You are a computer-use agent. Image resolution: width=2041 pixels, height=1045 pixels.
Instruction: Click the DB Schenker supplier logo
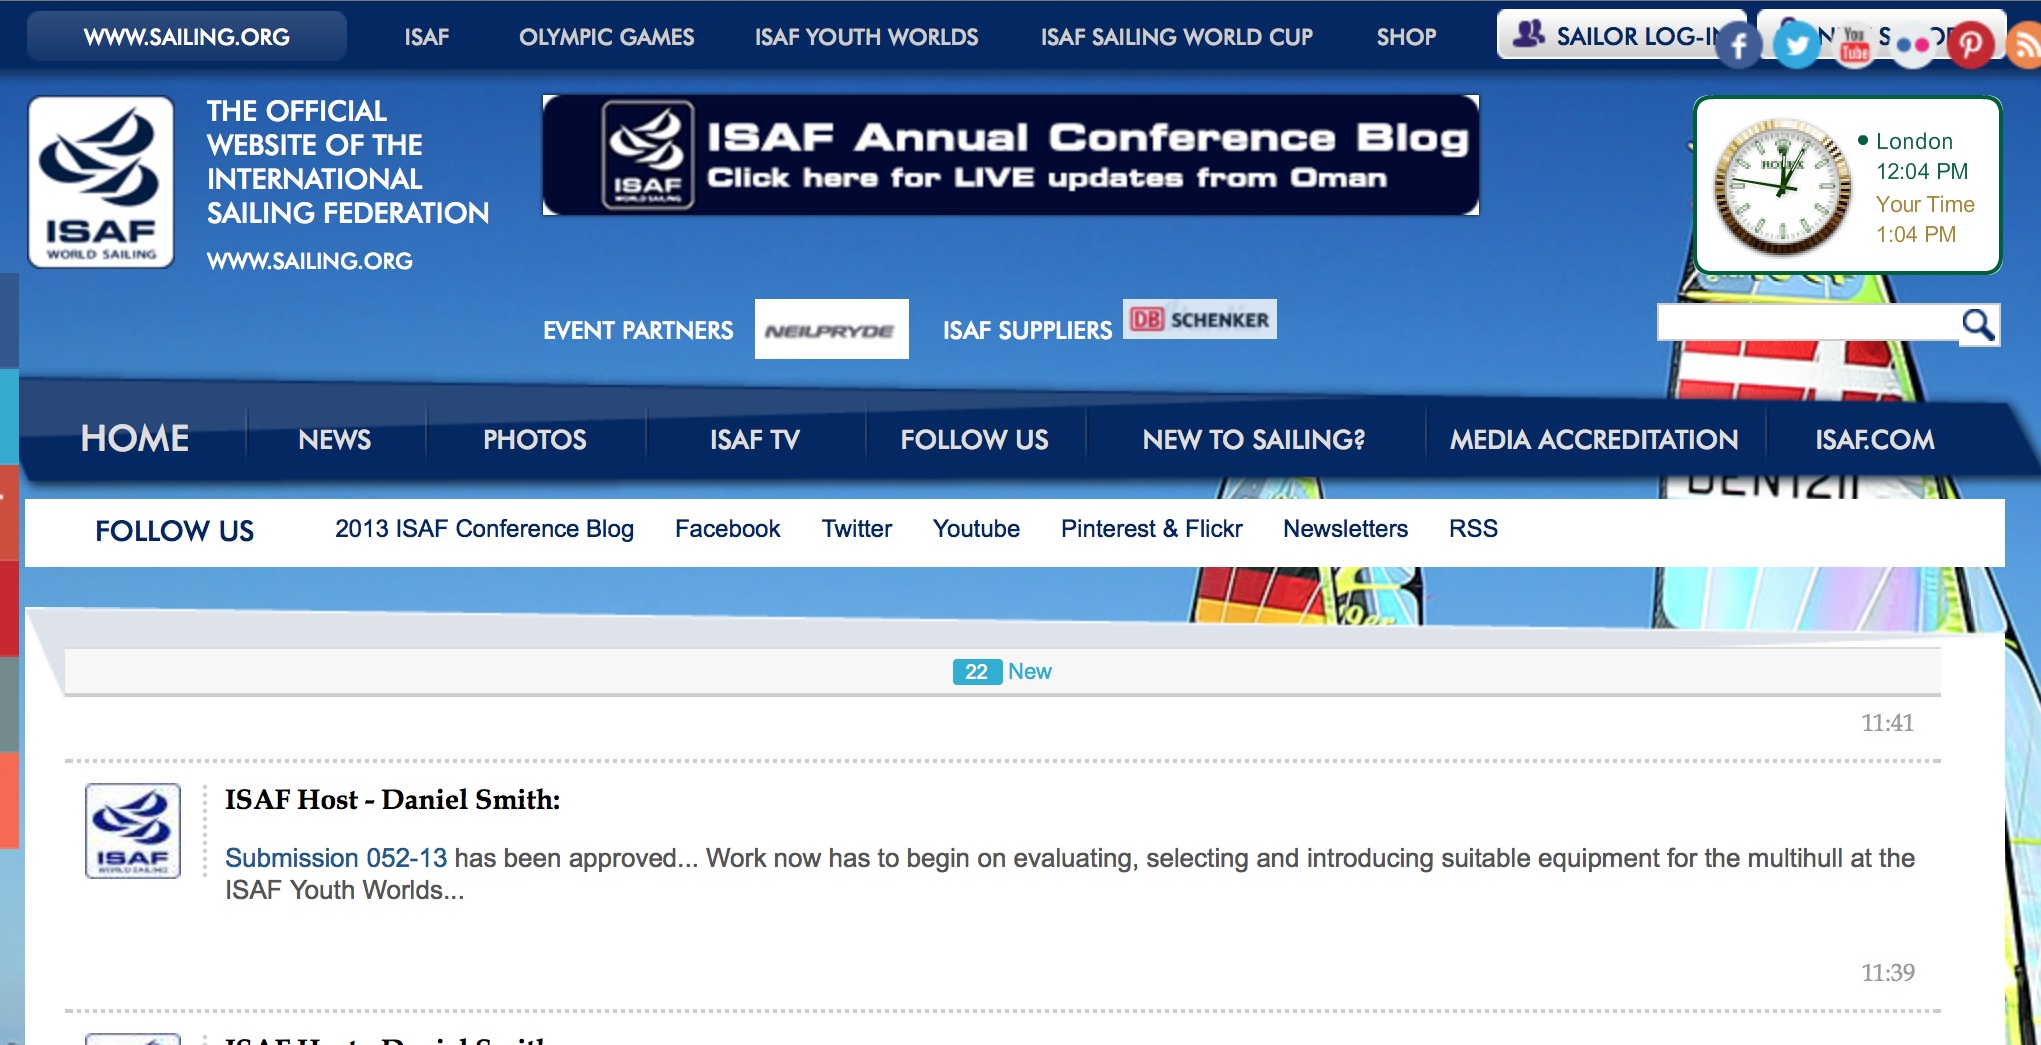(x=1199, y=319)
